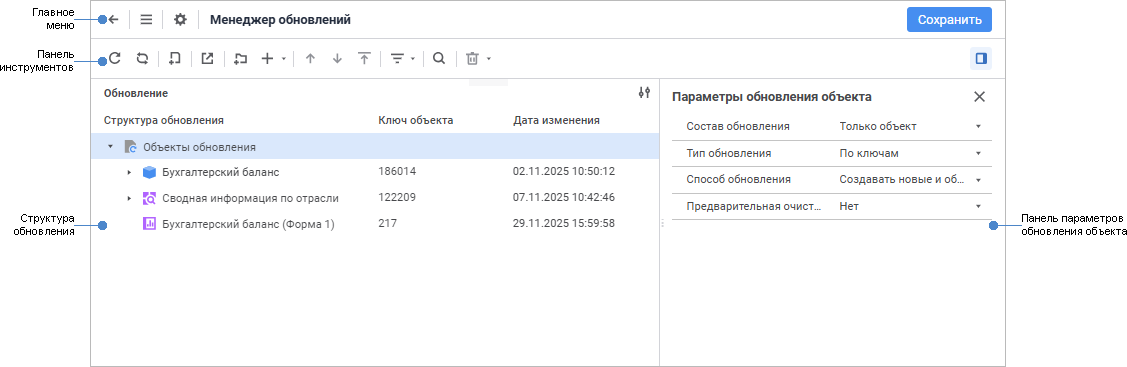
Task: Open column settings sliders icon
Action: tap(645, 93)
